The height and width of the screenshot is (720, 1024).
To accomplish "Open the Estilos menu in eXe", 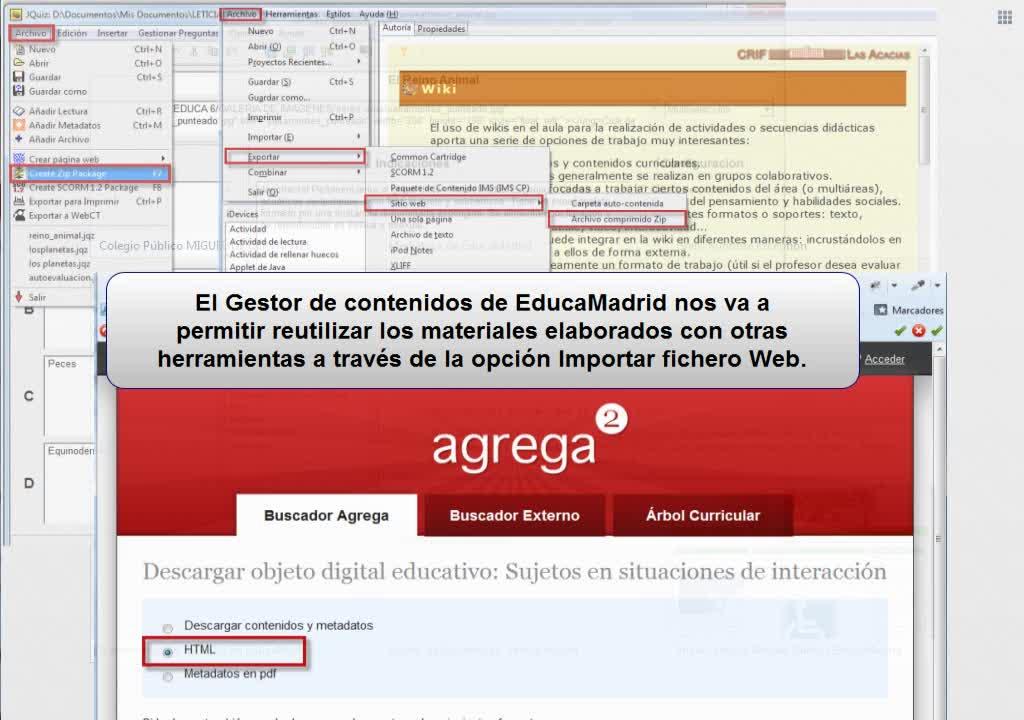I will [x=338, y=14].
